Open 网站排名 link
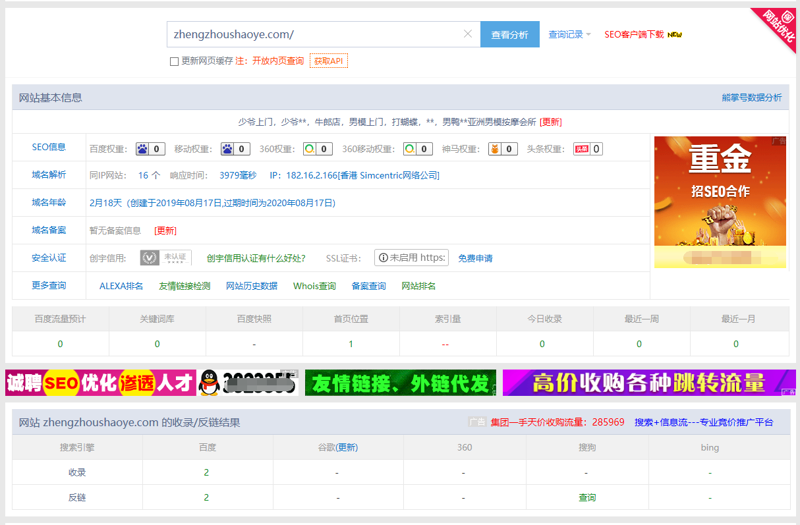The image size is (800, 525). (418, 286)
